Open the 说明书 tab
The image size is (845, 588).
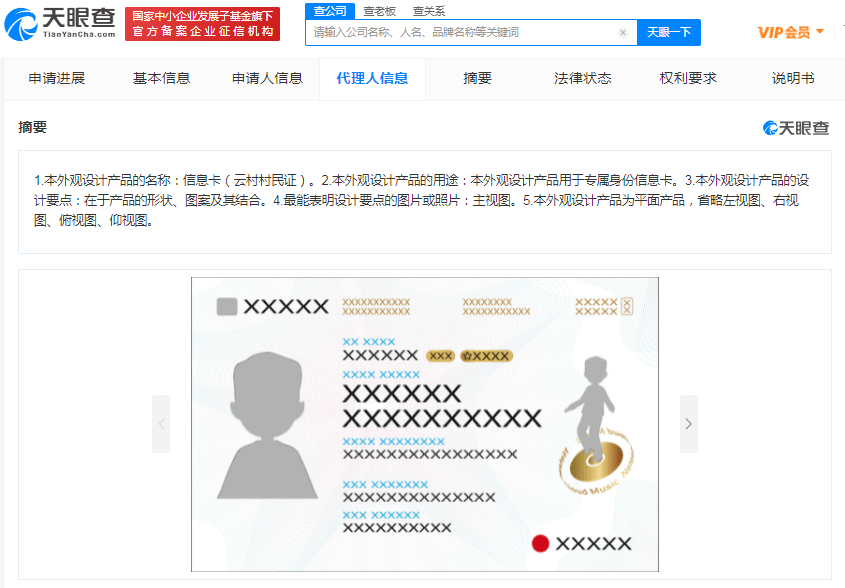click(790, 77)
